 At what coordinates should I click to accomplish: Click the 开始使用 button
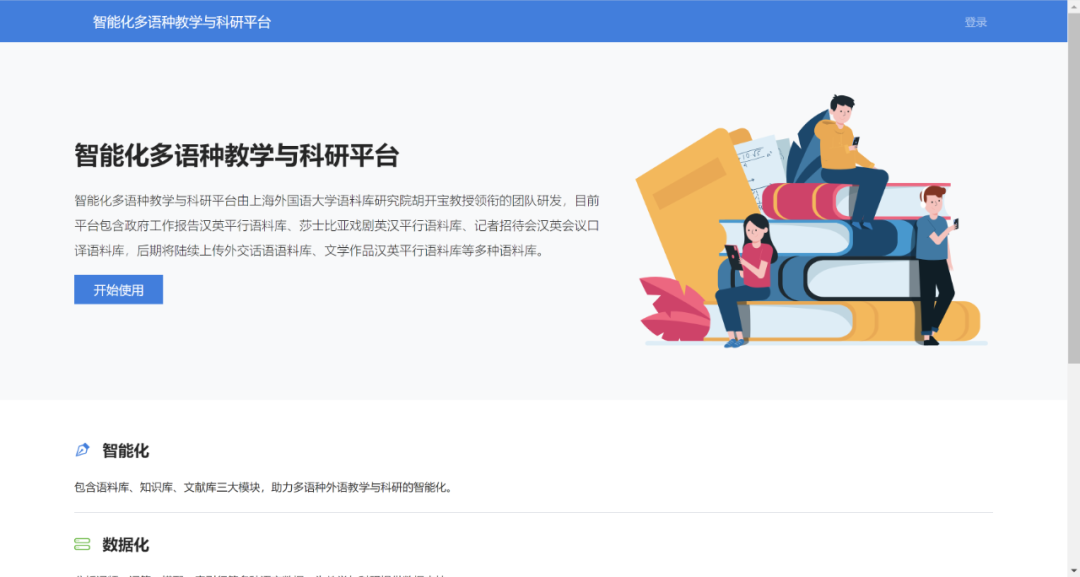pyautogui.click(x=118, y=289)
